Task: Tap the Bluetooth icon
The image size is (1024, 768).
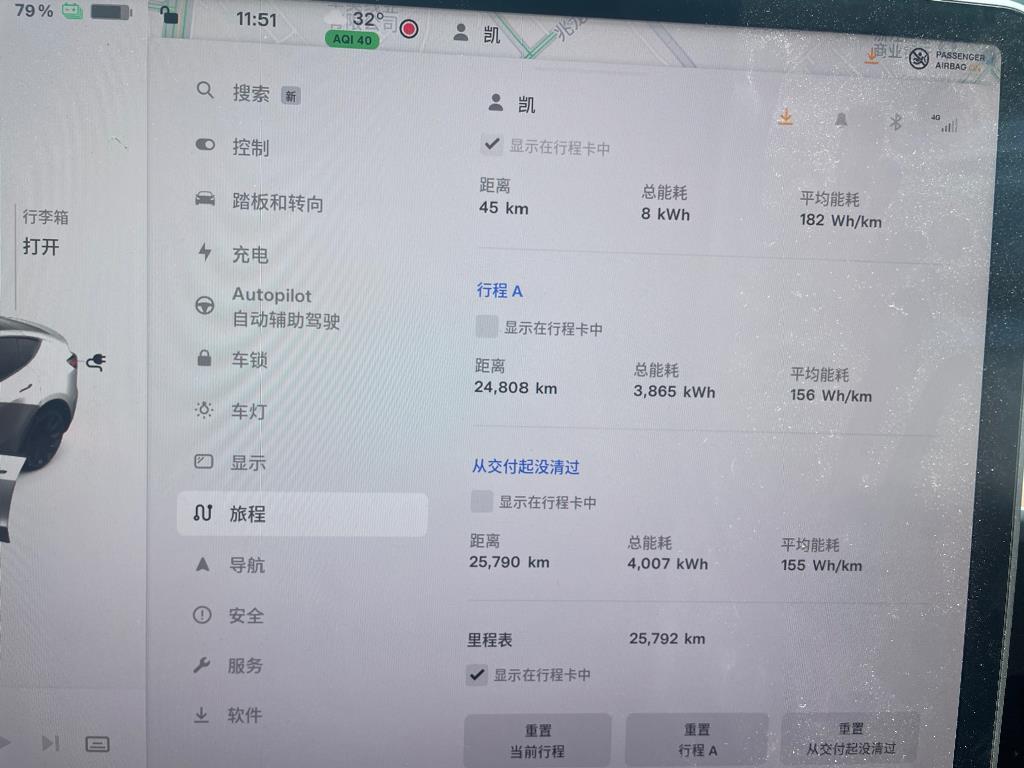Action: click(895, 122)
